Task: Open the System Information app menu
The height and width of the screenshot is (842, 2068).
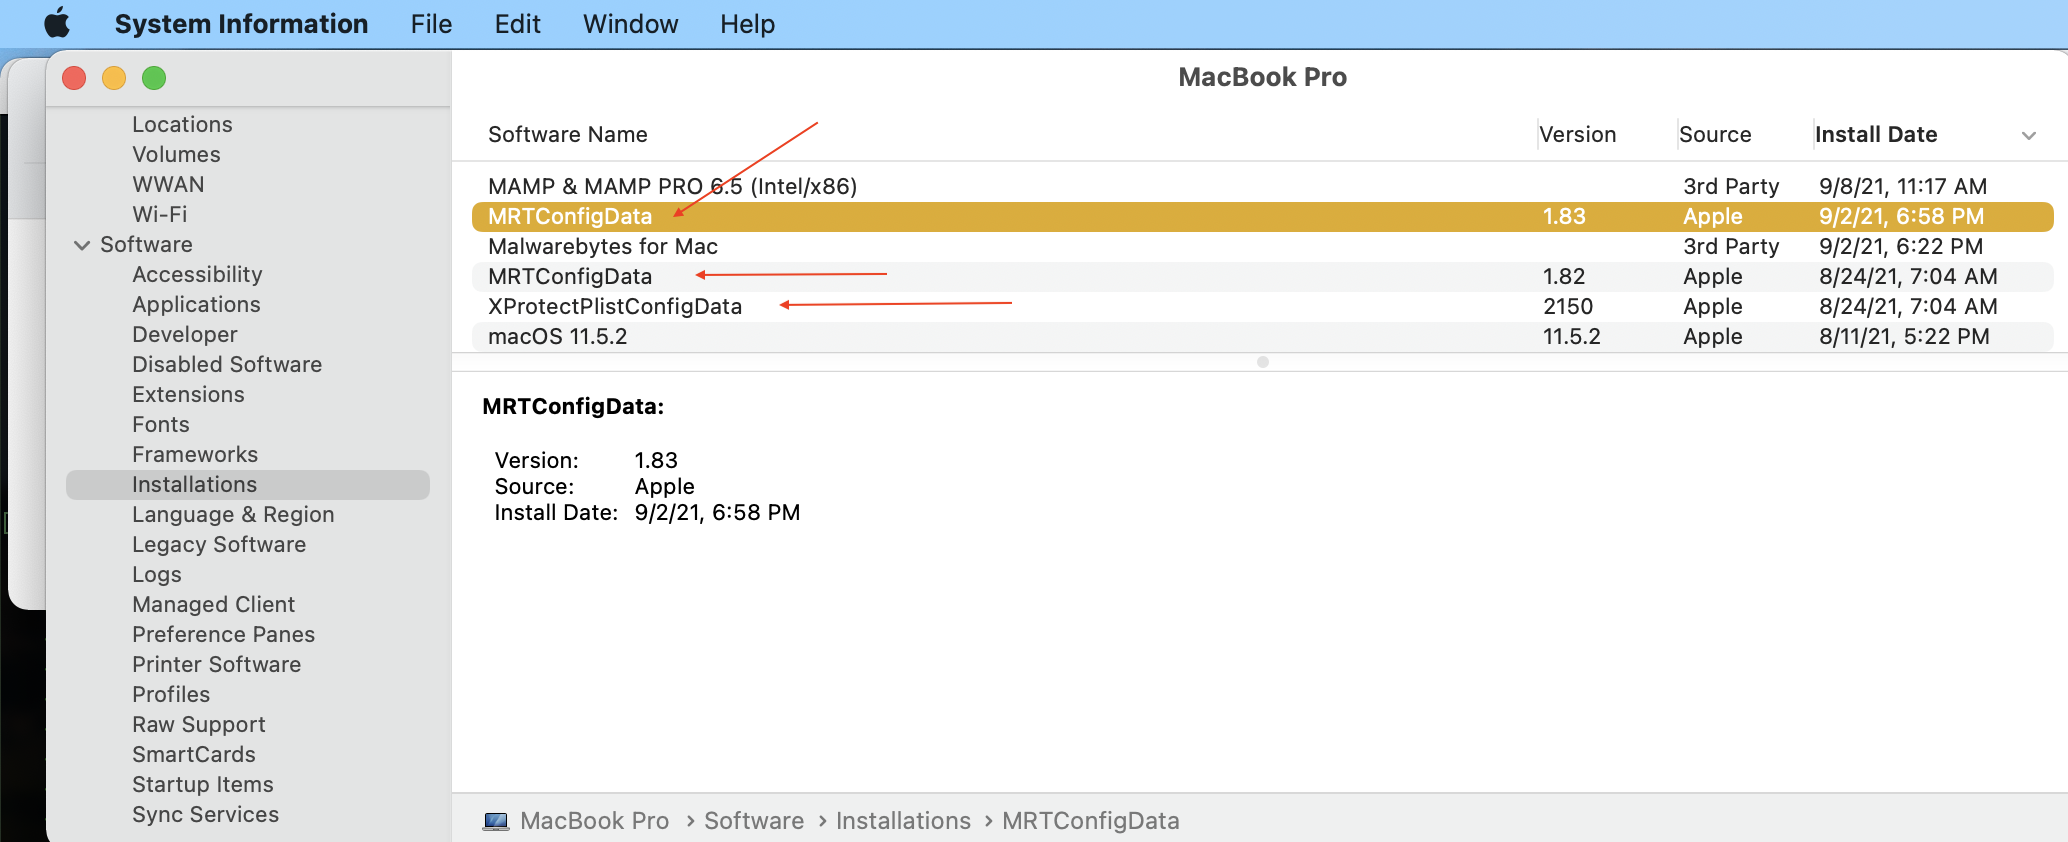Action: [241, 24]
